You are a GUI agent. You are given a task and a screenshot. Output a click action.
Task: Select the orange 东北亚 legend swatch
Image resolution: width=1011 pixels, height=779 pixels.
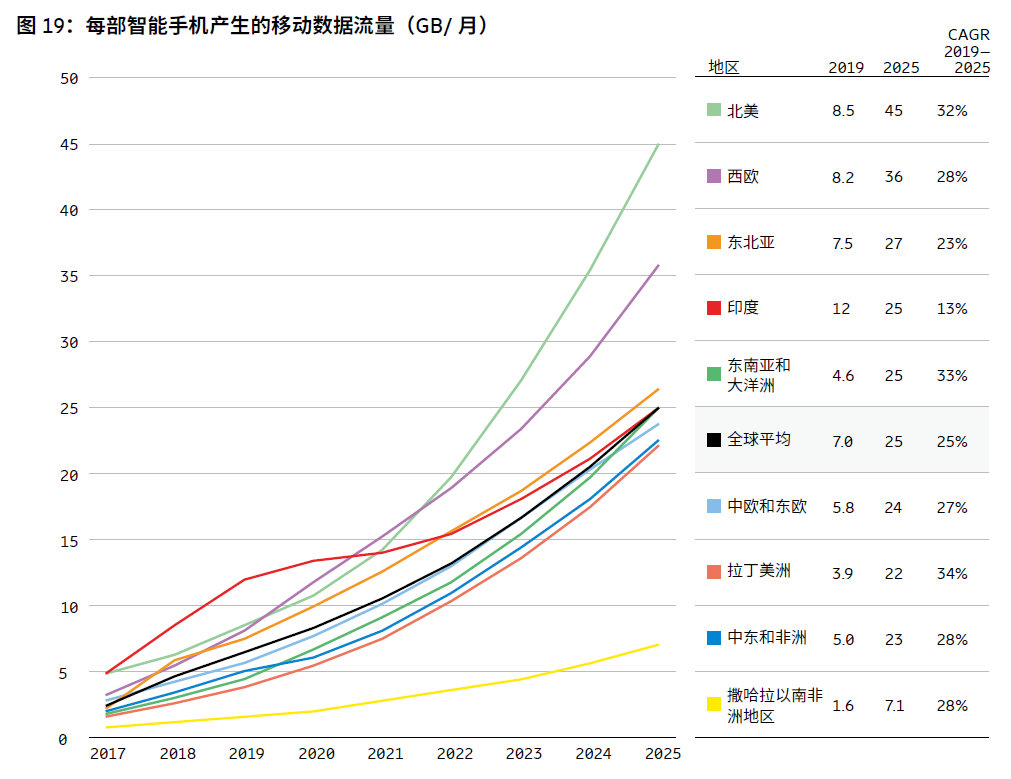[x=714, y=242]
